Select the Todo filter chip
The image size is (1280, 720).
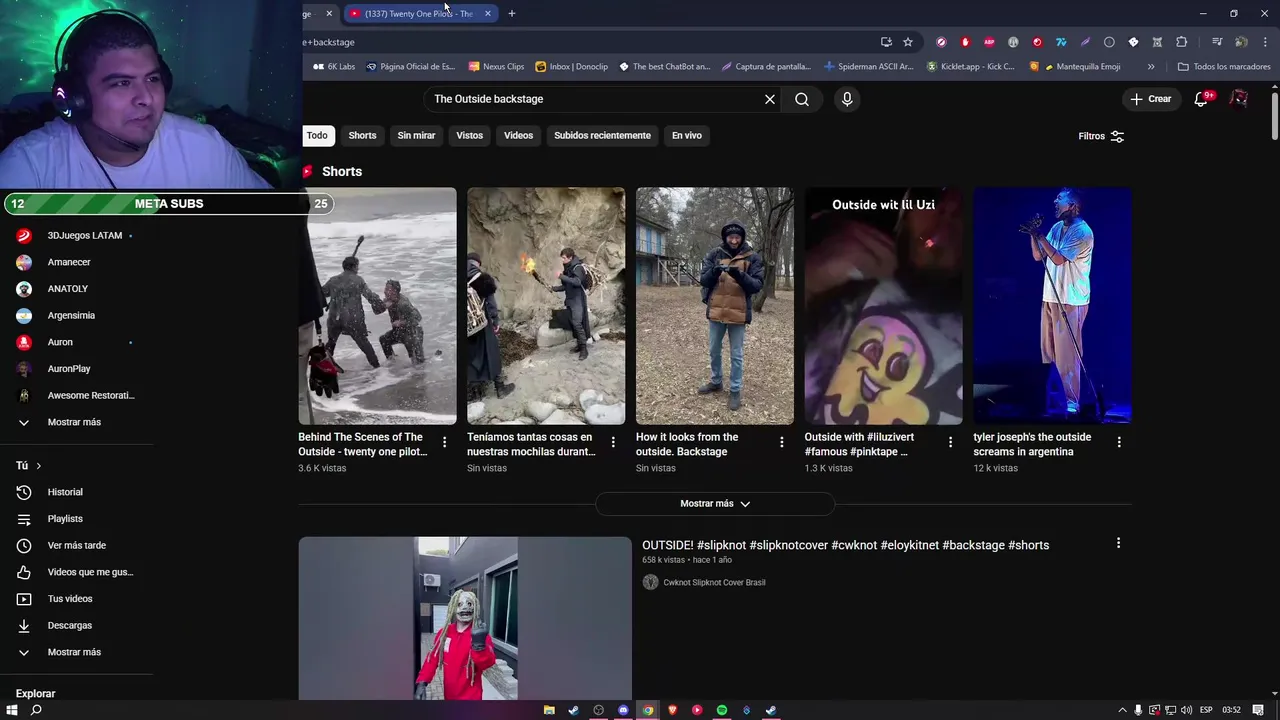(316, 135)
